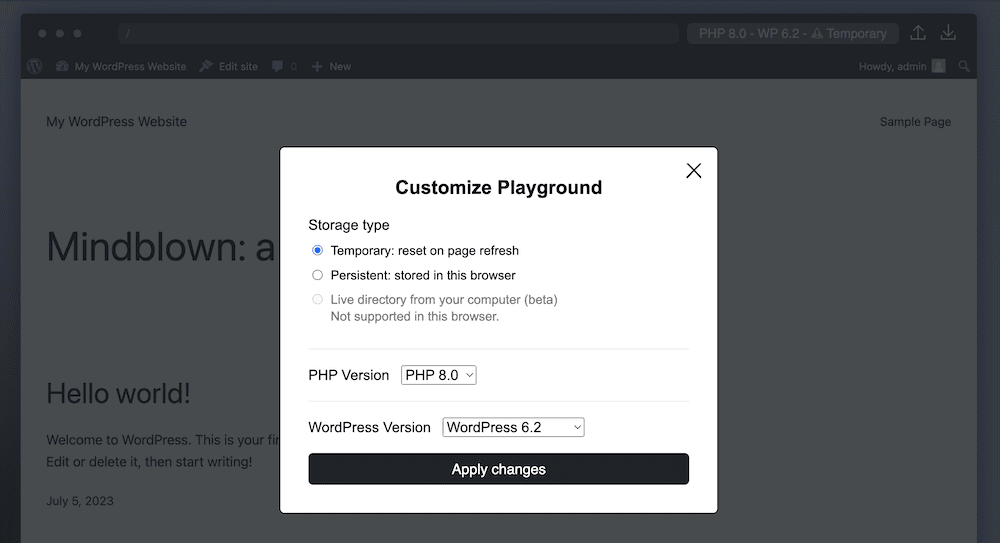Open comments bubble in admin bar
1000x543 pixels.
pos(284,66)
